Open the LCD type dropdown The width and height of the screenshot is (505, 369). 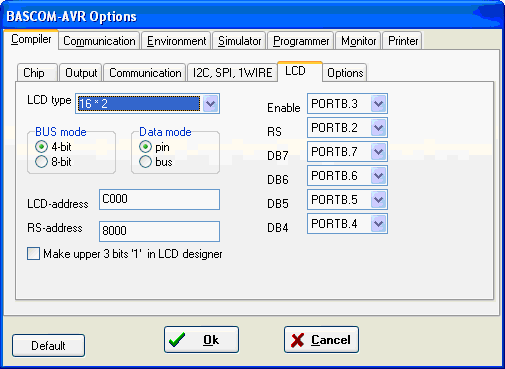click(211, 104)
